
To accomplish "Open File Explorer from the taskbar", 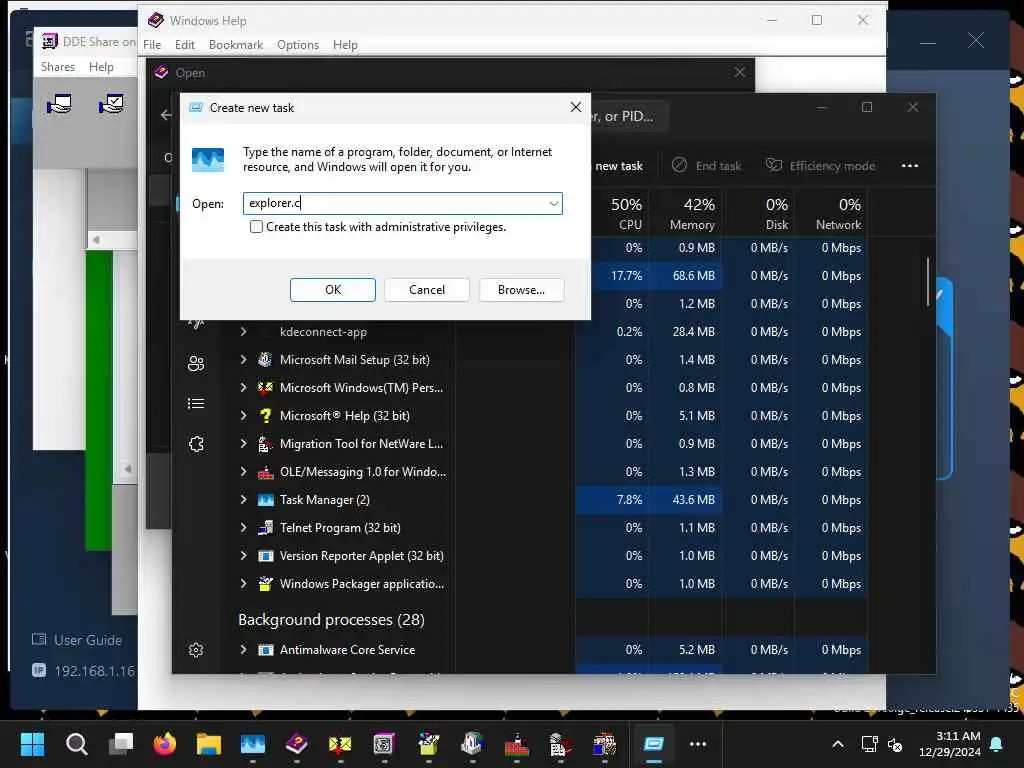I will click(208, 744).
